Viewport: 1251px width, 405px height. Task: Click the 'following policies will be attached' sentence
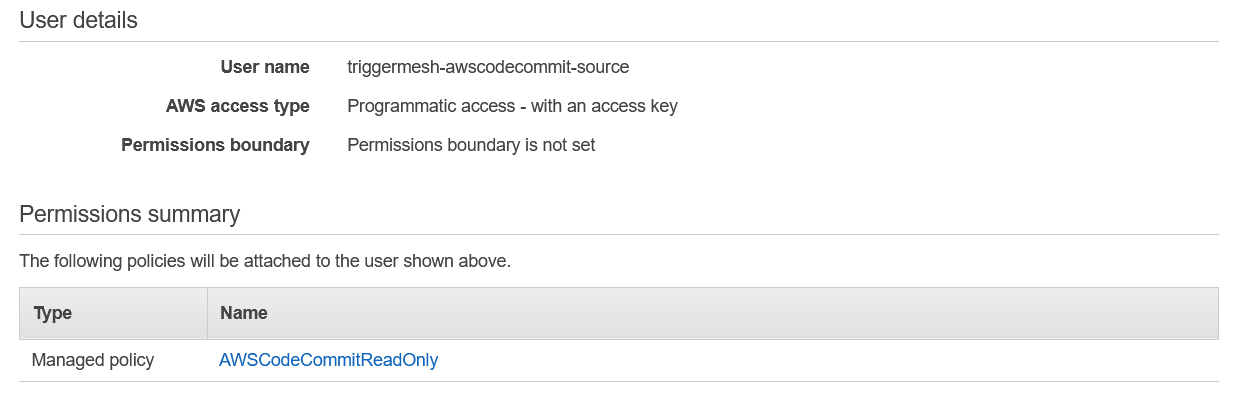click(265, 262)
